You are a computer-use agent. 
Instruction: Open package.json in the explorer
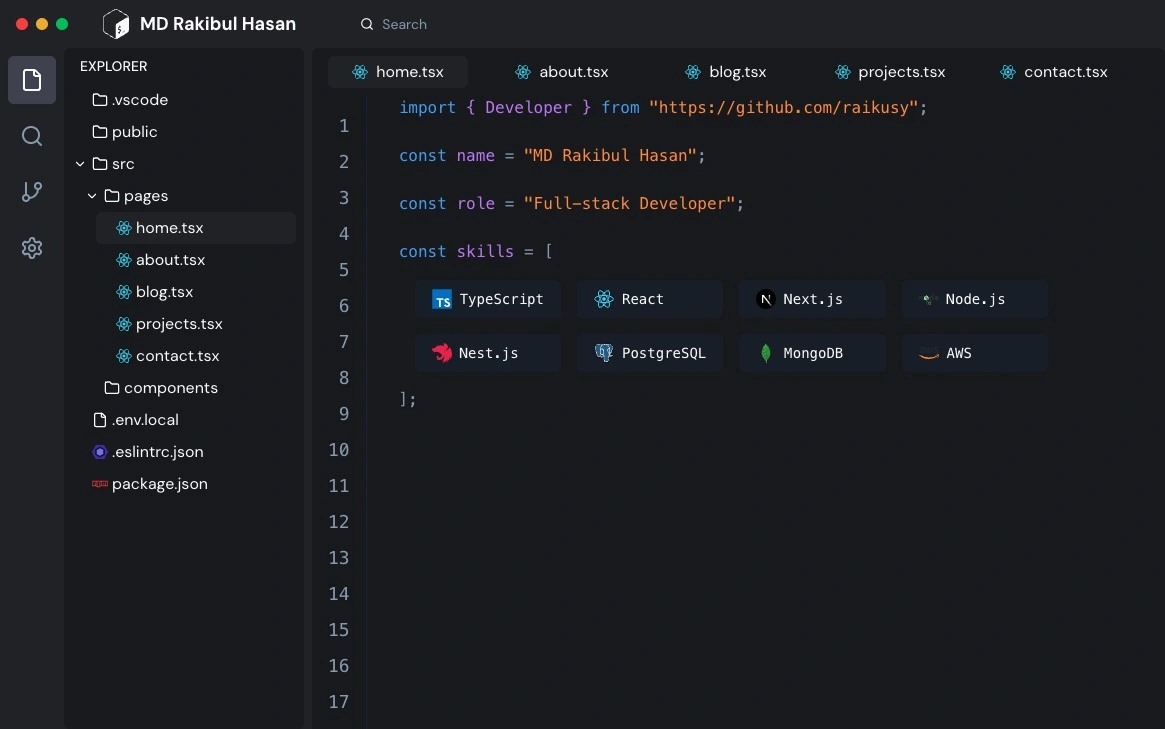[159, 484]
